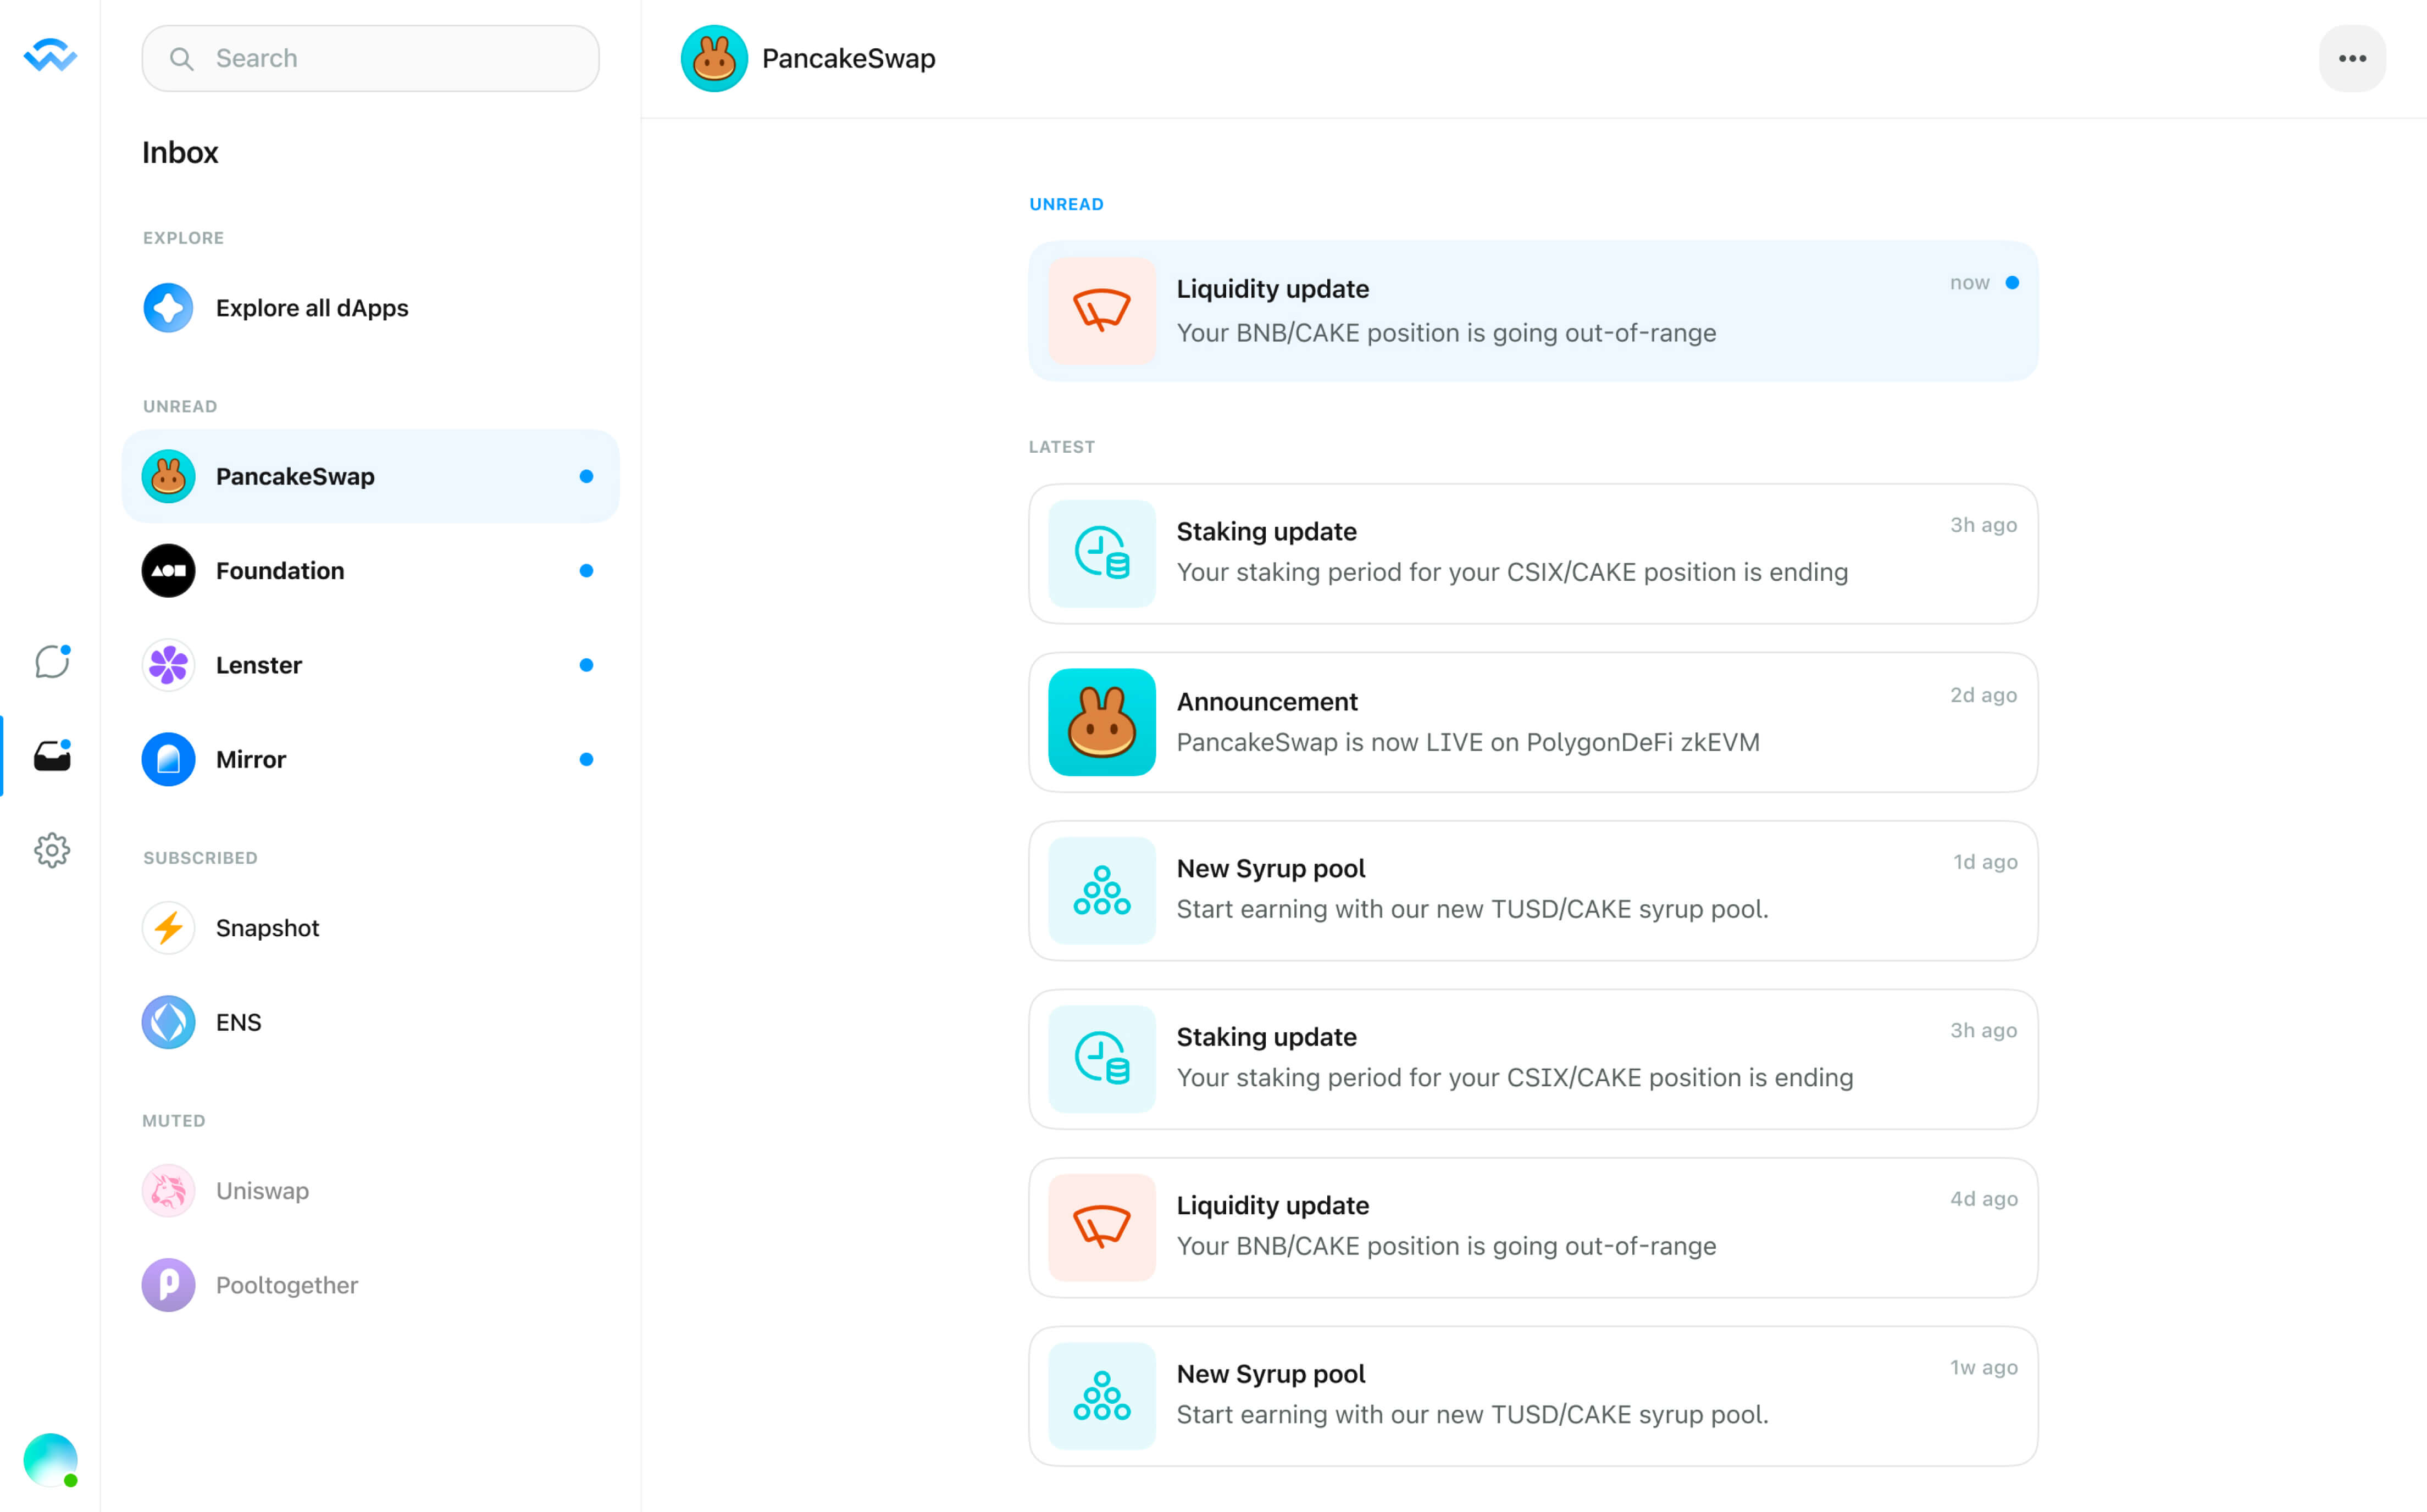Open the chat messages sidebar icon
Viewport: 2427px width, 1512px height.
(52, 662)
